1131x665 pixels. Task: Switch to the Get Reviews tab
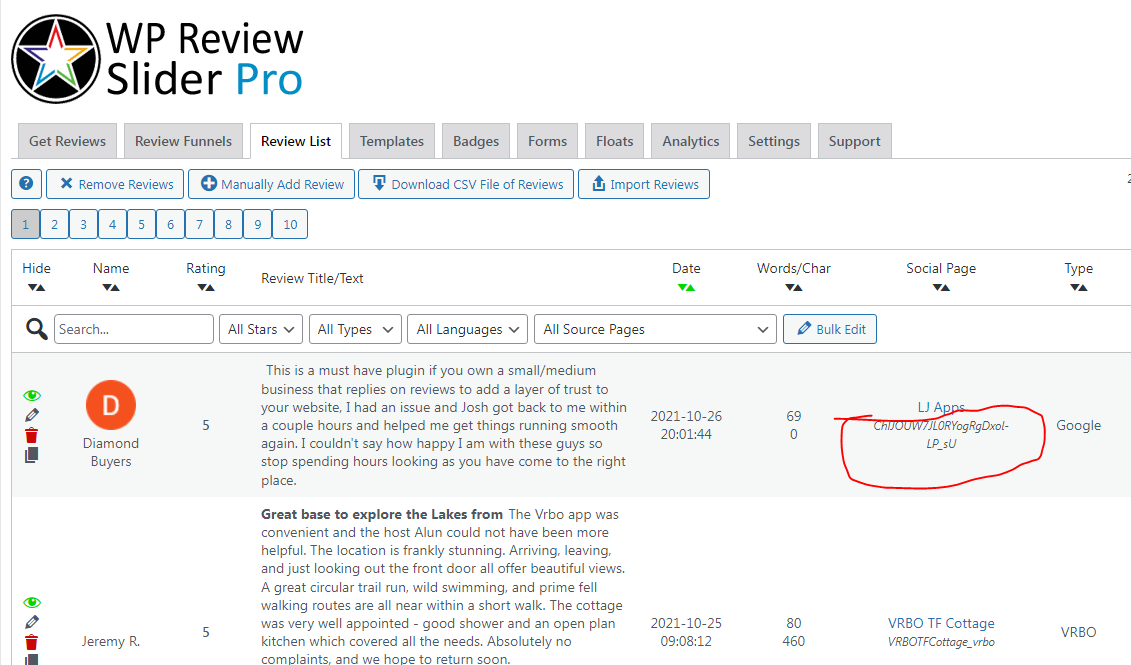tap(67, 141)
